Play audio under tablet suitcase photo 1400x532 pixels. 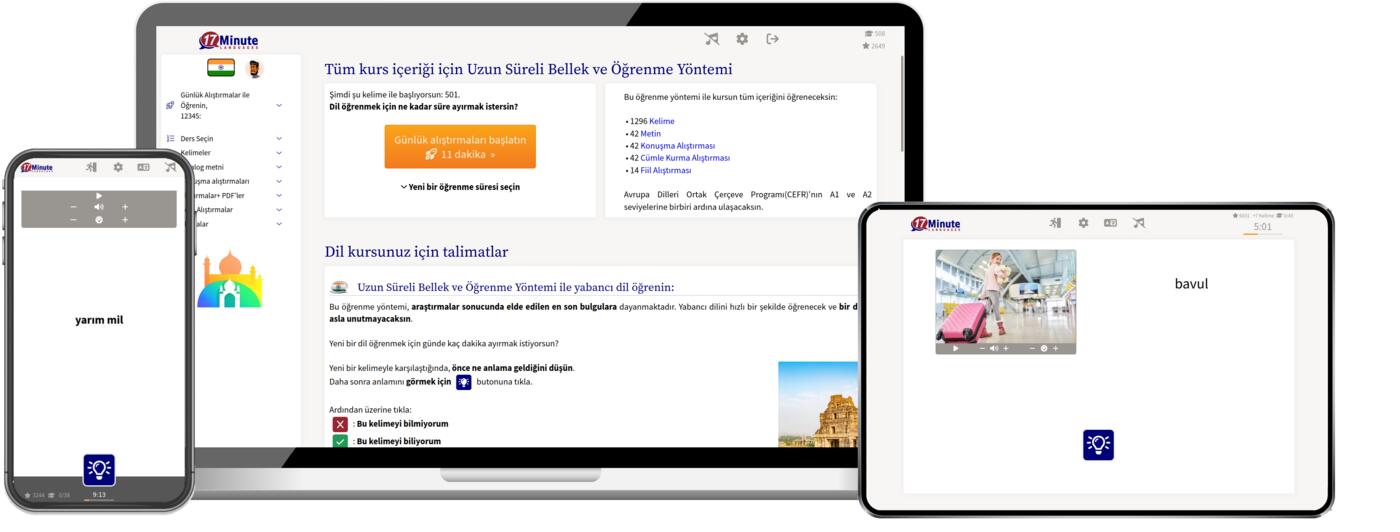[956, 348]
